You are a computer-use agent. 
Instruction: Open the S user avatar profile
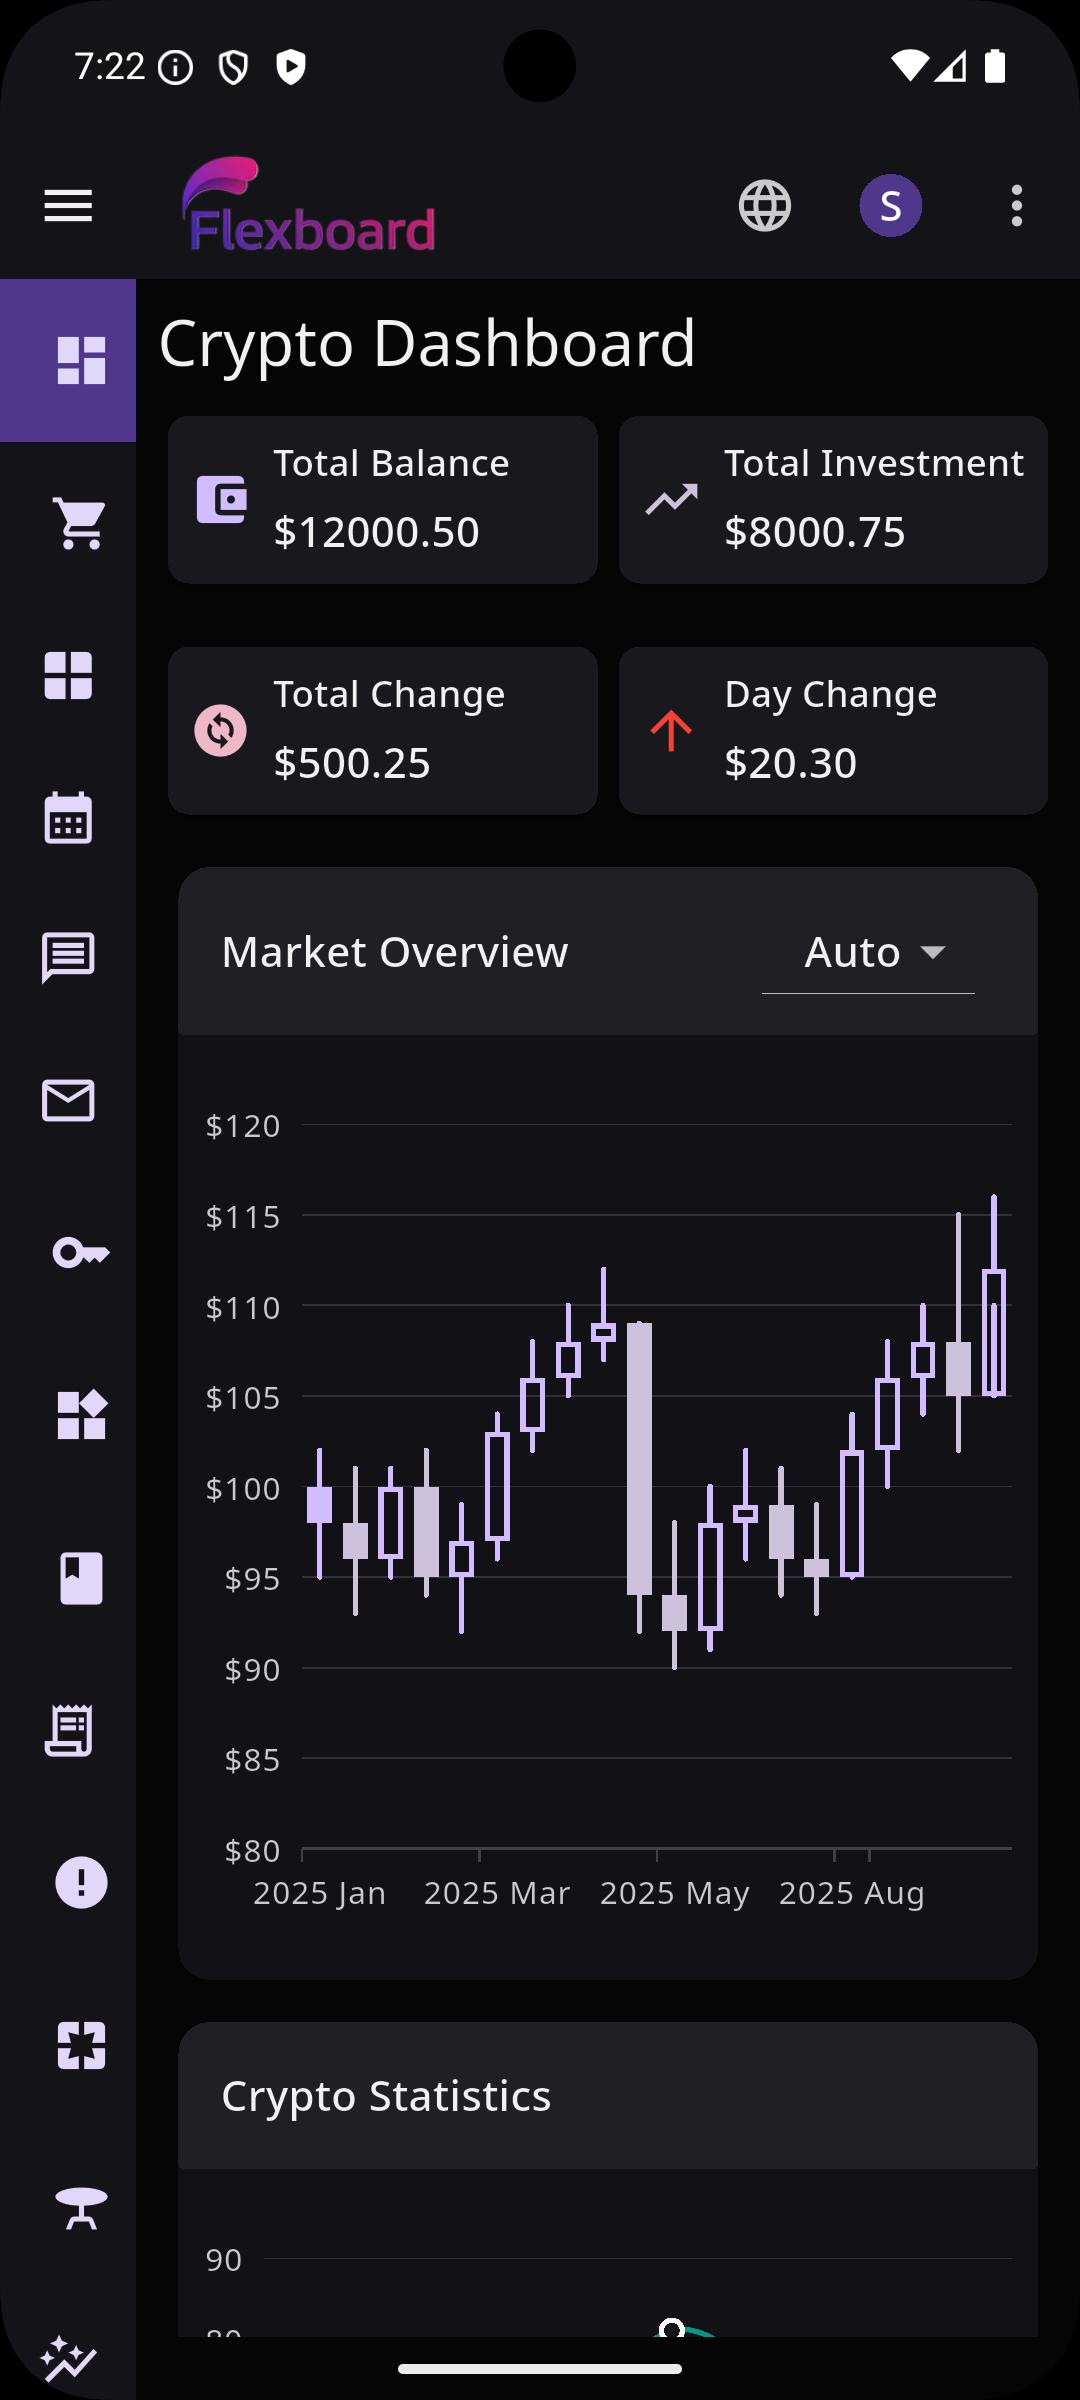point(890,206)
